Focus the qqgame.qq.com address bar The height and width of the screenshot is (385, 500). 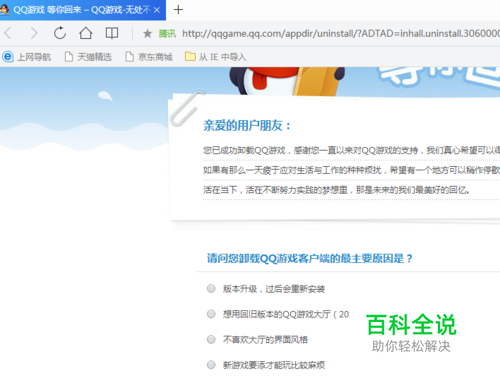tap(340, 33)
